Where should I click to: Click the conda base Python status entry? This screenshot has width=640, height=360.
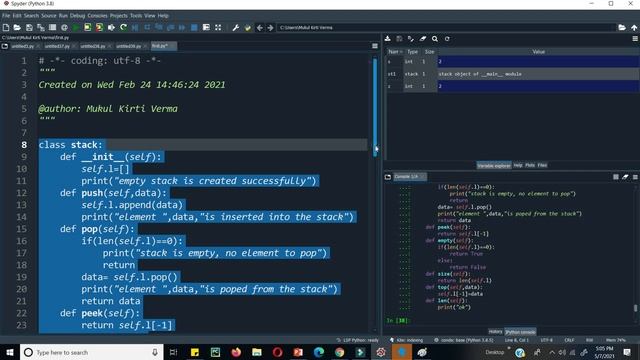463,340
